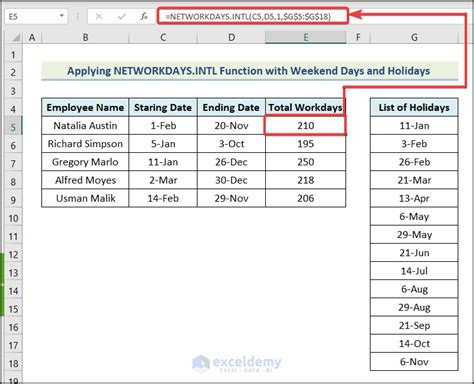Click the 'Staring Date' header cell
The width and height of the screenshot is (474, 384).
163,107
